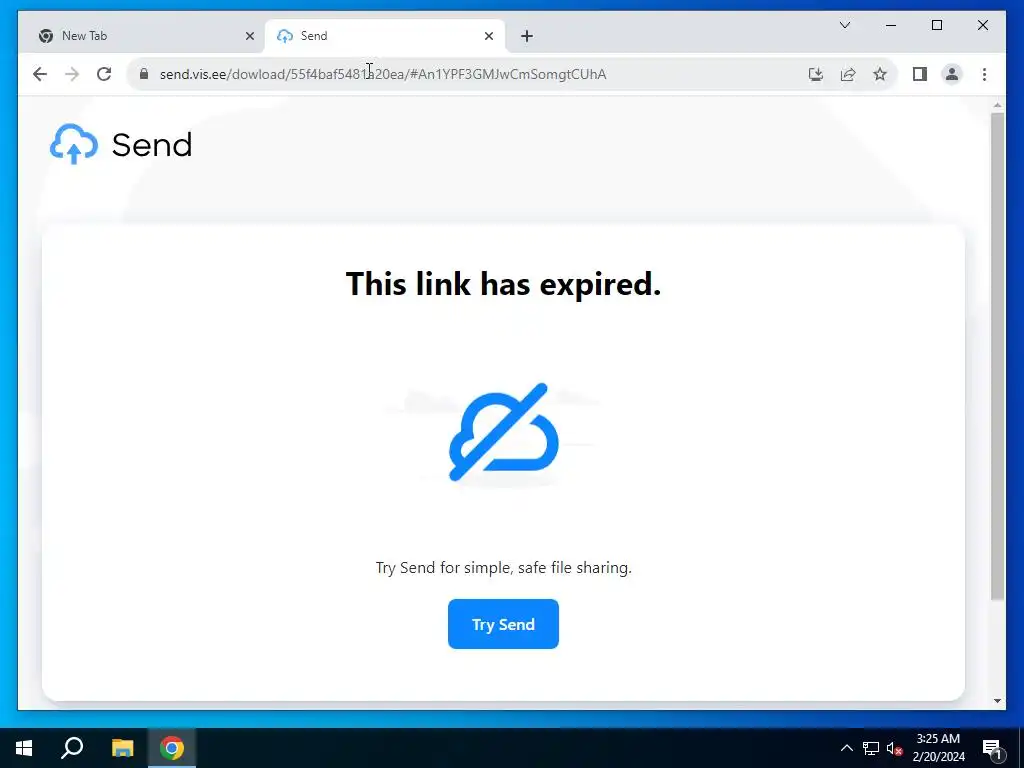
Task: Open a new tab with the plus button
Action: point(527,36)
